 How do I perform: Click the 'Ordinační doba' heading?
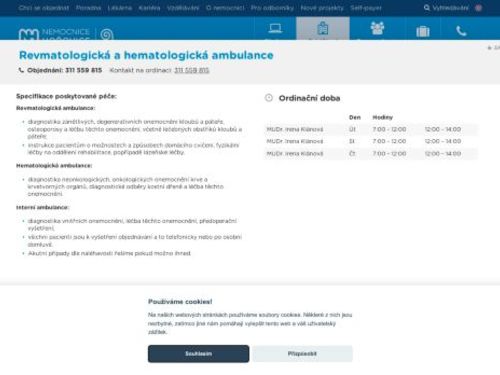(309, 98)
